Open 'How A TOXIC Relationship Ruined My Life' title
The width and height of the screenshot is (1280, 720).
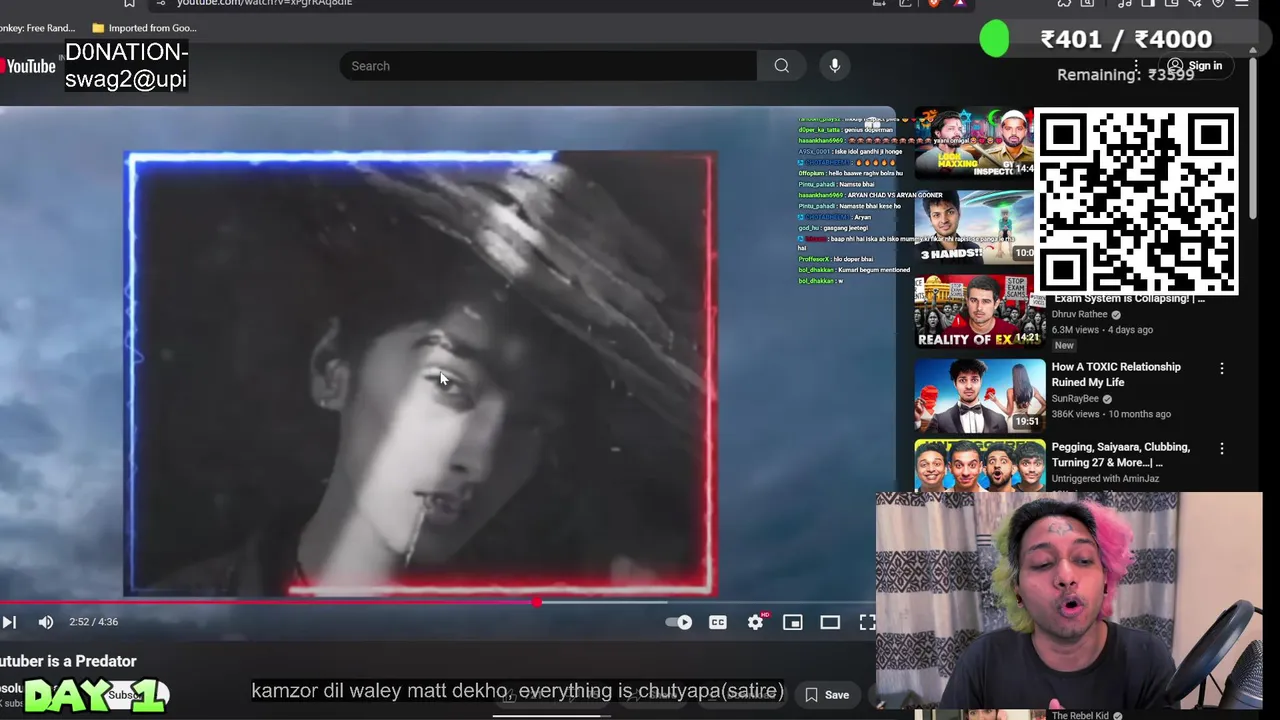click(1116, 375)
